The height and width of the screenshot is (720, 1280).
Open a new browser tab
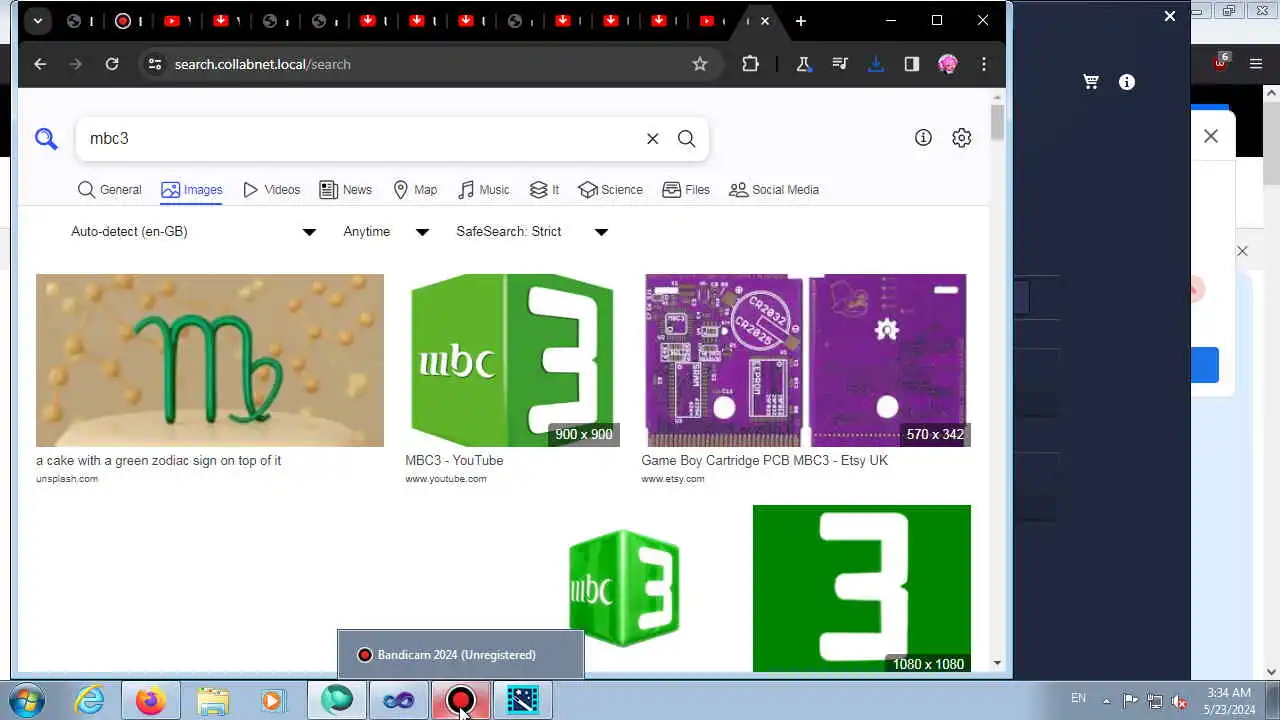801,21
